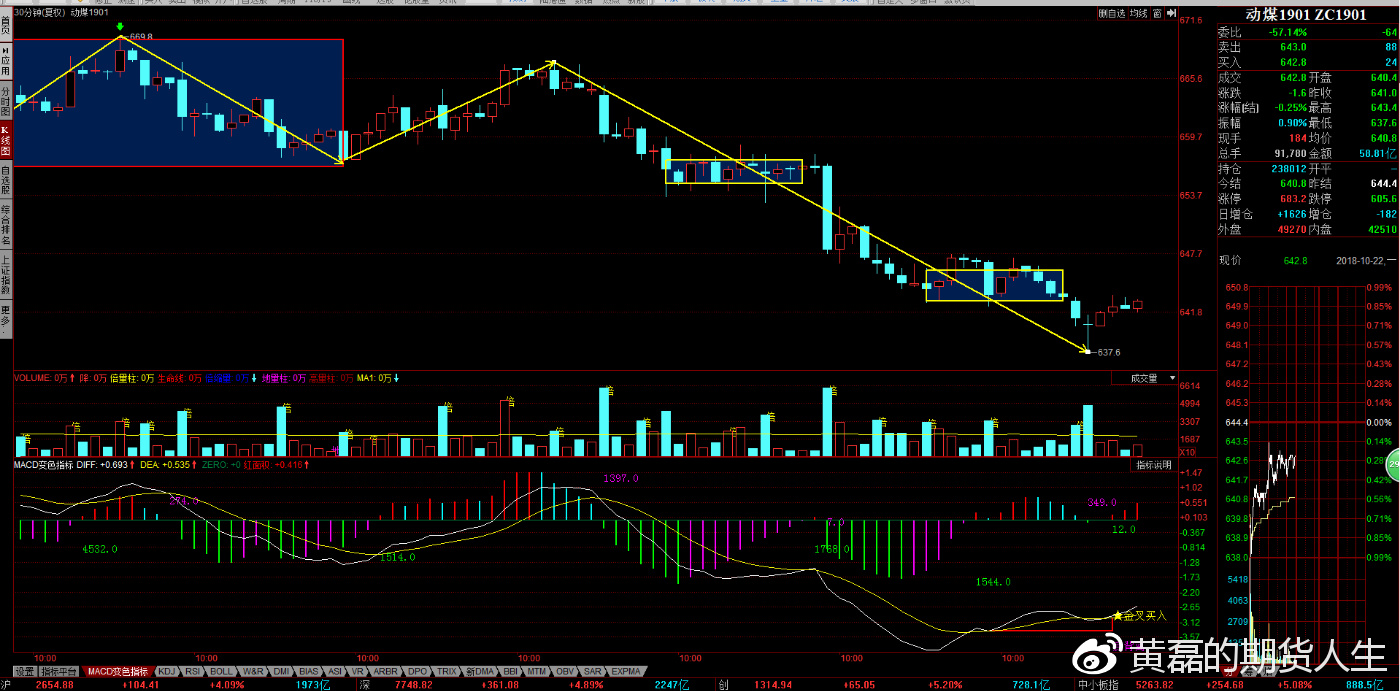The width and height of the screenshot is (1400, 691).
Task: Switch to the BBI indicator tab
Action: (511, 671)
